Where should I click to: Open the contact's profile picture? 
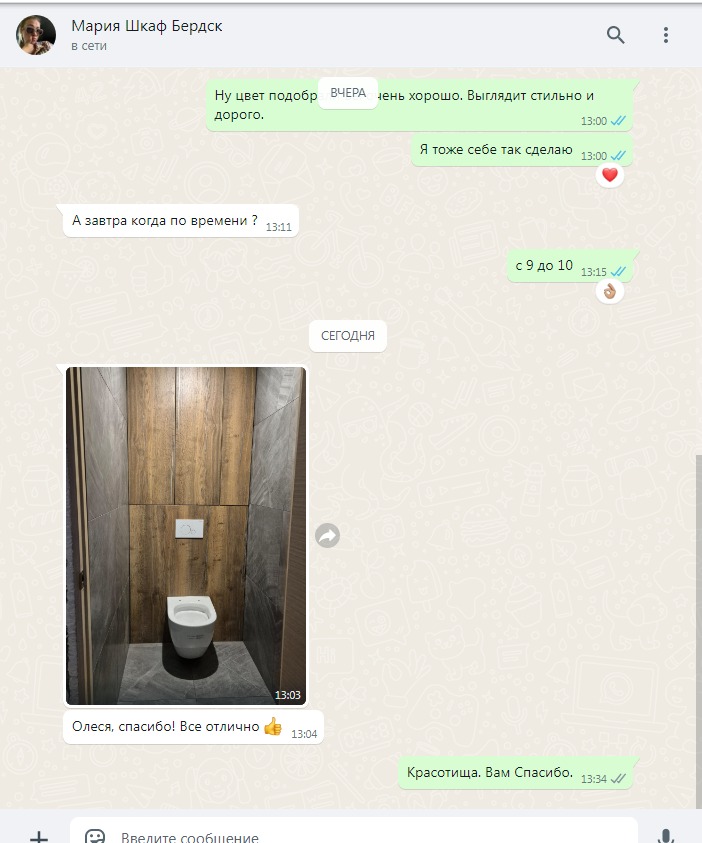[x=36, y=35]
